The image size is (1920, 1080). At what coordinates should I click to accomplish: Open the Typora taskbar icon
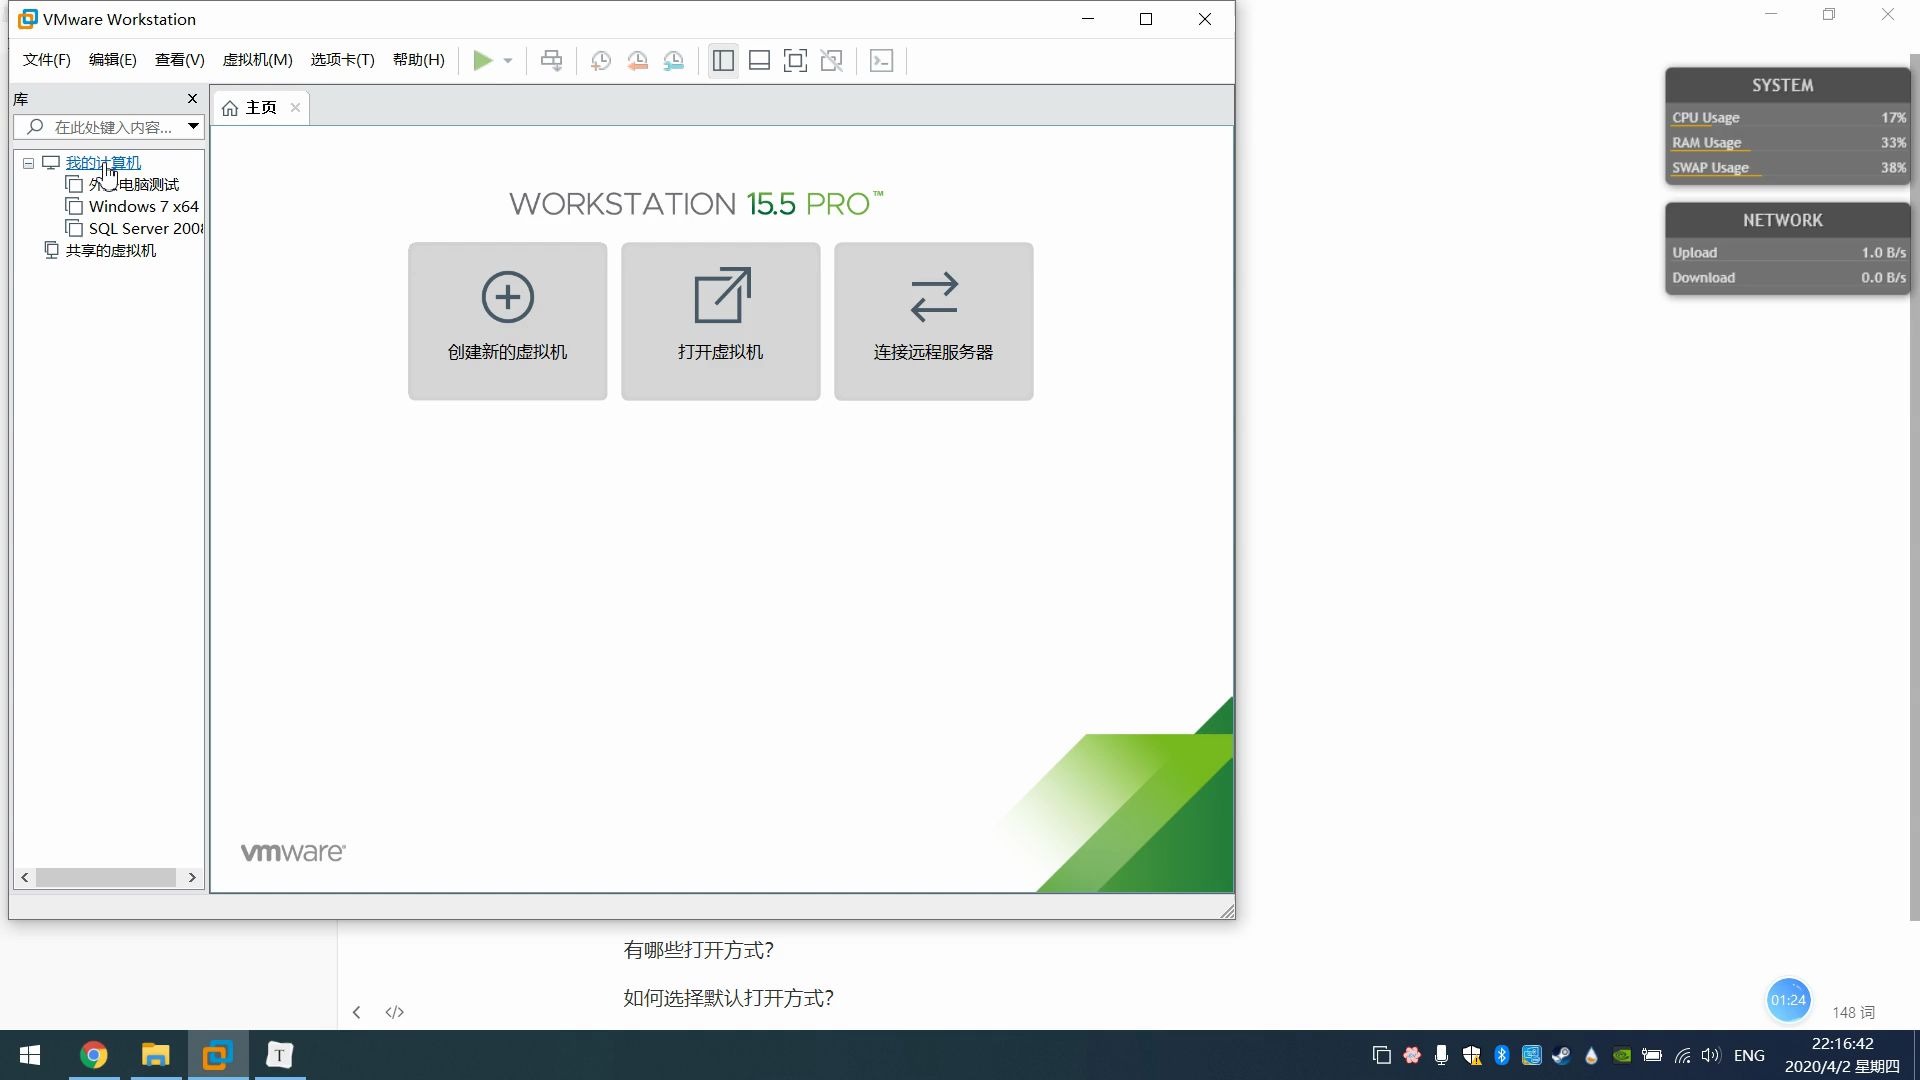click(279, 1055)
